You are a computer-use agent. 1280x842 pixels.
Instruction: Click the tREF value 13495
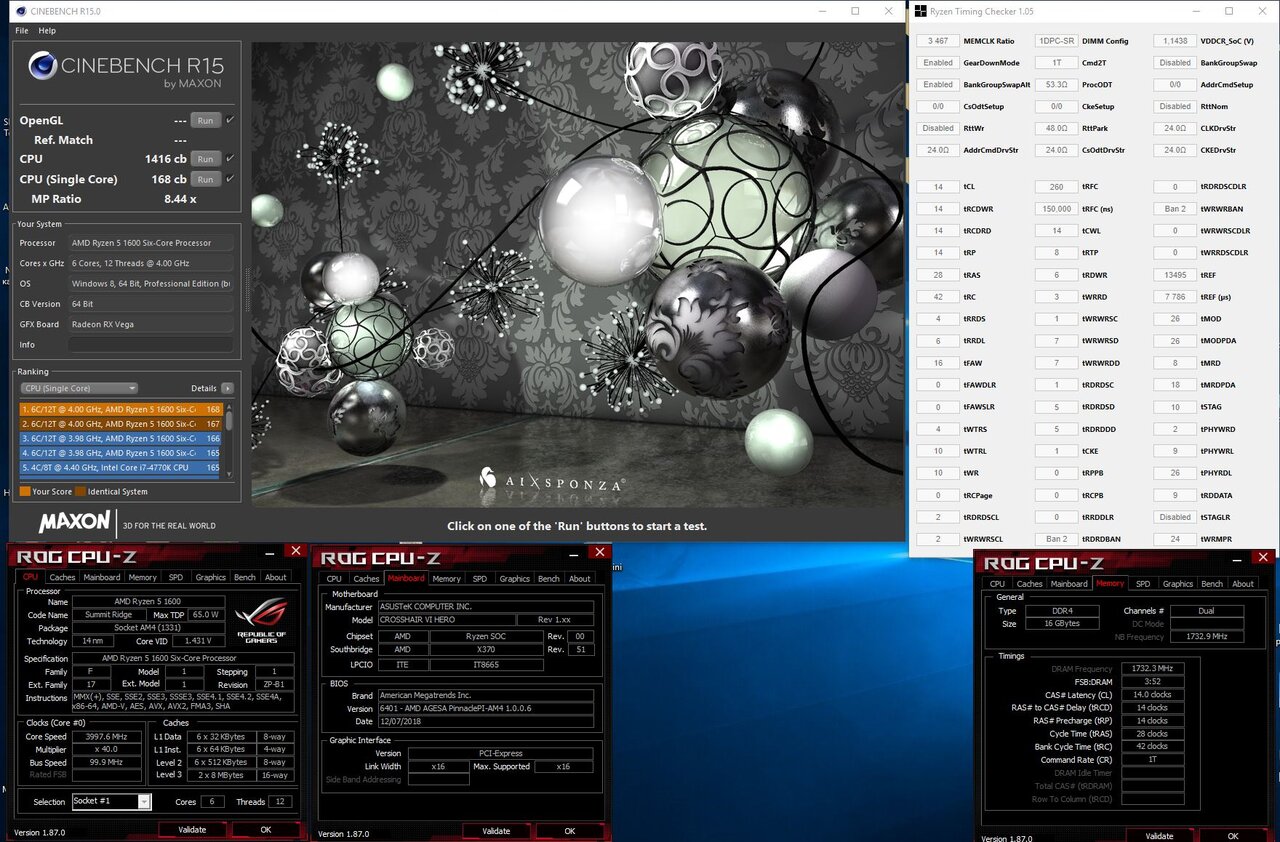pos(1175,275)
